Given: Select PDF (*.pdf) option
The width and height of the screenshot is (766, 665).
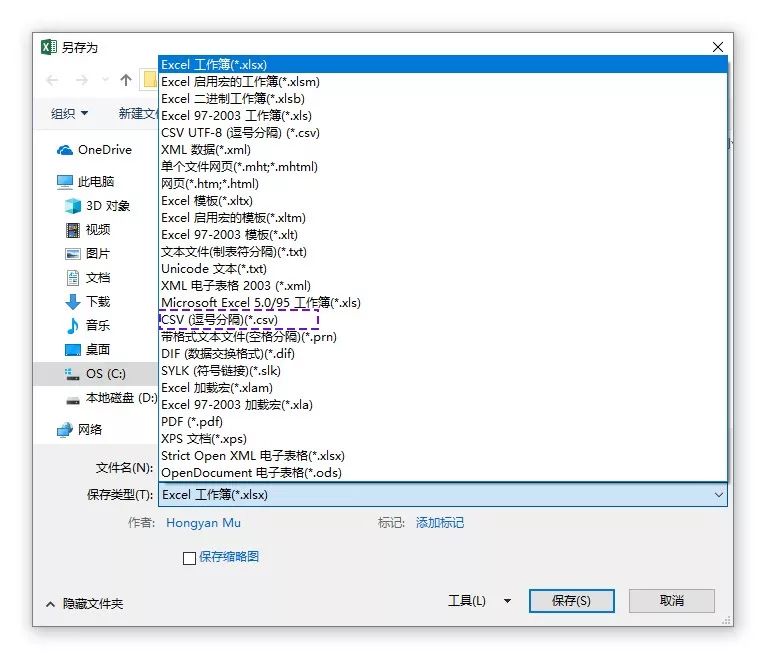Looking at the screenshot, I should 443,422.
